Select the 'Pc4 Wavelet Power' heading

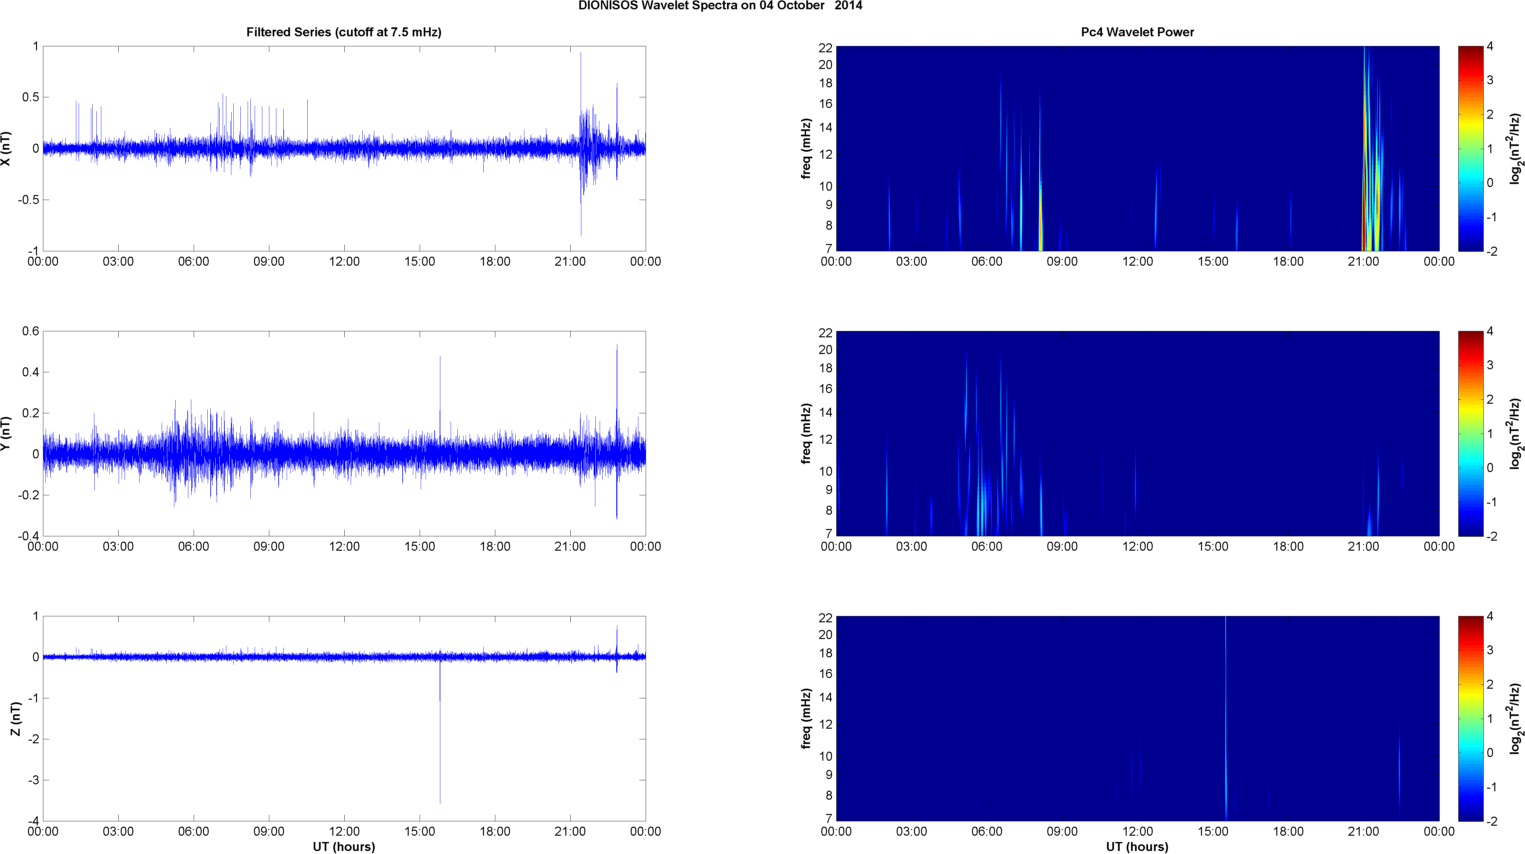click(x=1137, y=32)
